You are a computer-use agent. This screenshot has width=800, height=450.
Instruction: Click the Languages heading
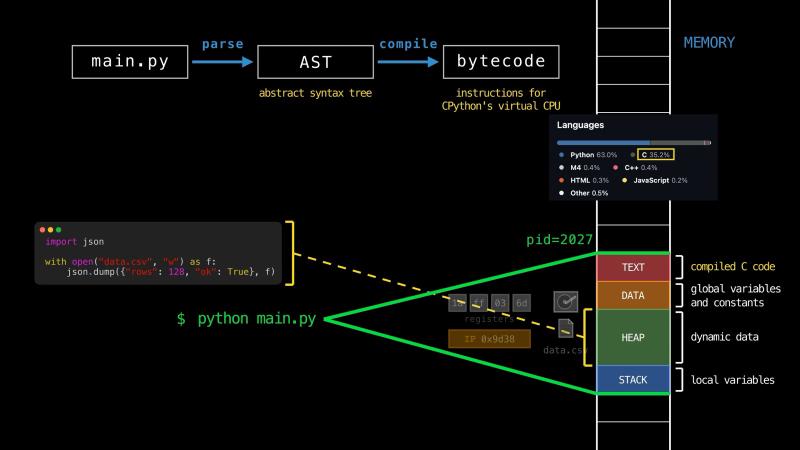point(580,125)
